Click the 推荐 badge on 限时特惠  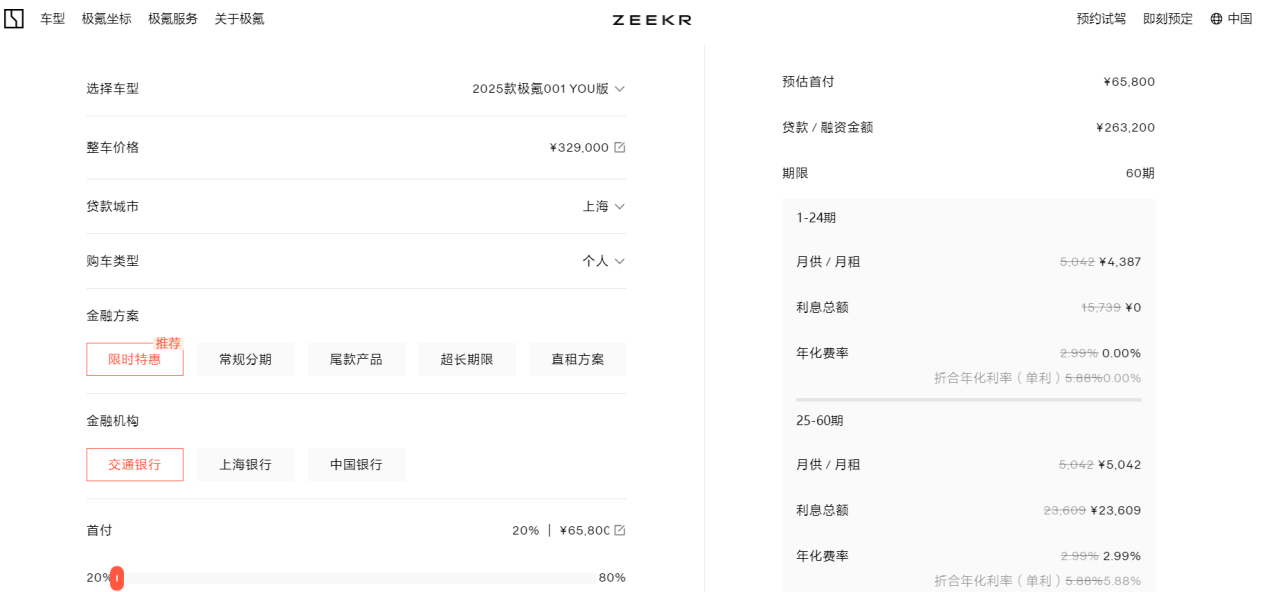coord(168,343)
